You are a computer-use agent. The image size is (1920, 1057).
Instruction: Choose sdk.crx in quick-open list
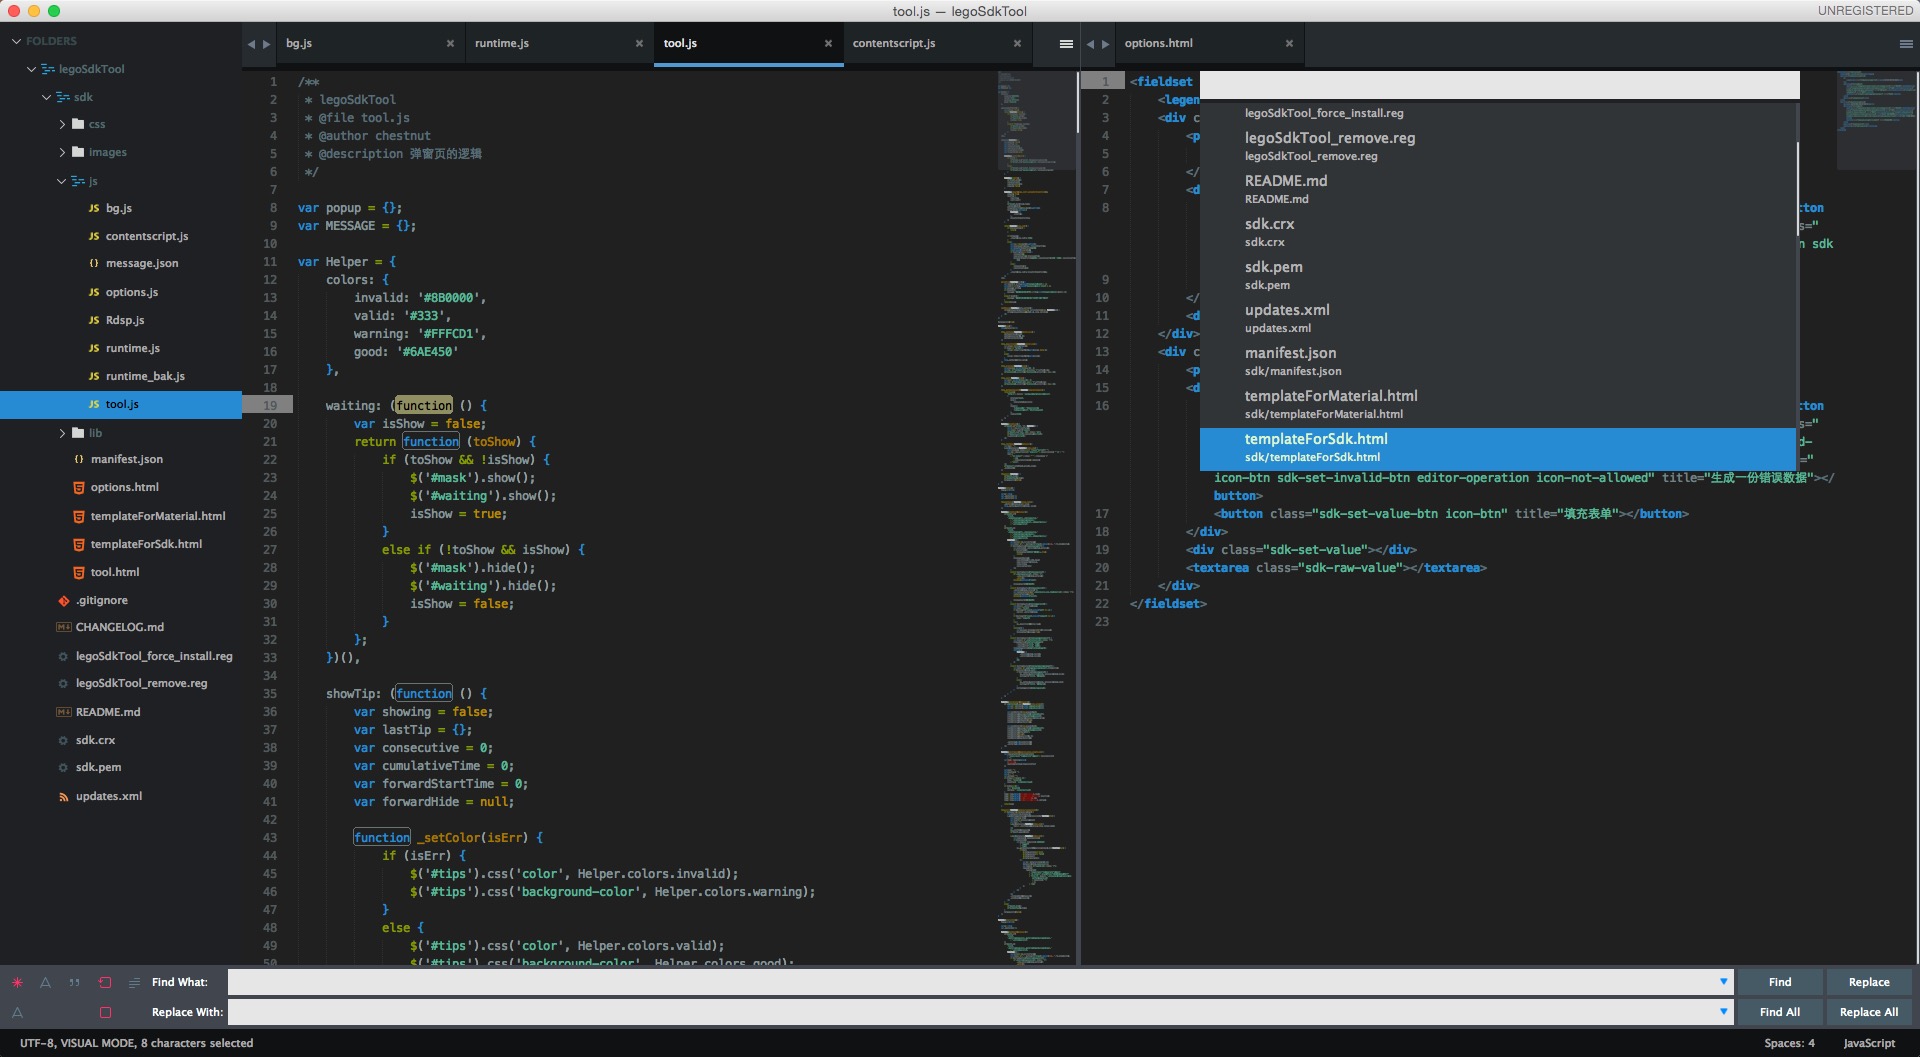point(1498,232)
